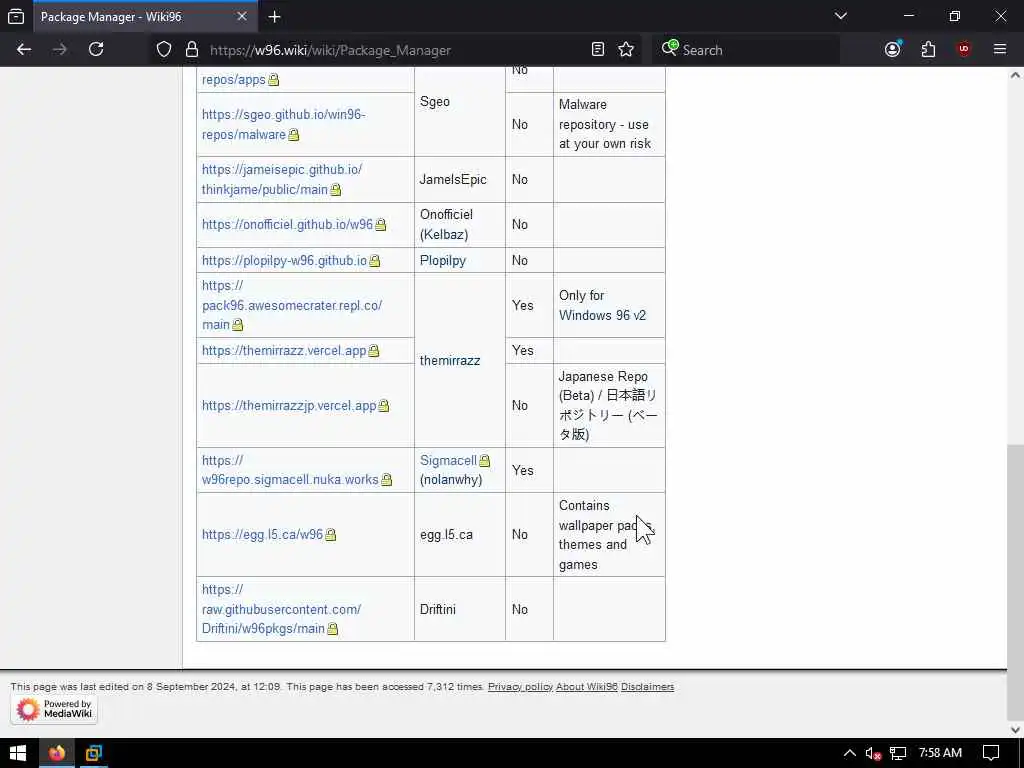Screen dimensions: 1024x768
Task: Open the Firefox hamburger menu
Action: pyautogui.click(x=1000, y=50)
